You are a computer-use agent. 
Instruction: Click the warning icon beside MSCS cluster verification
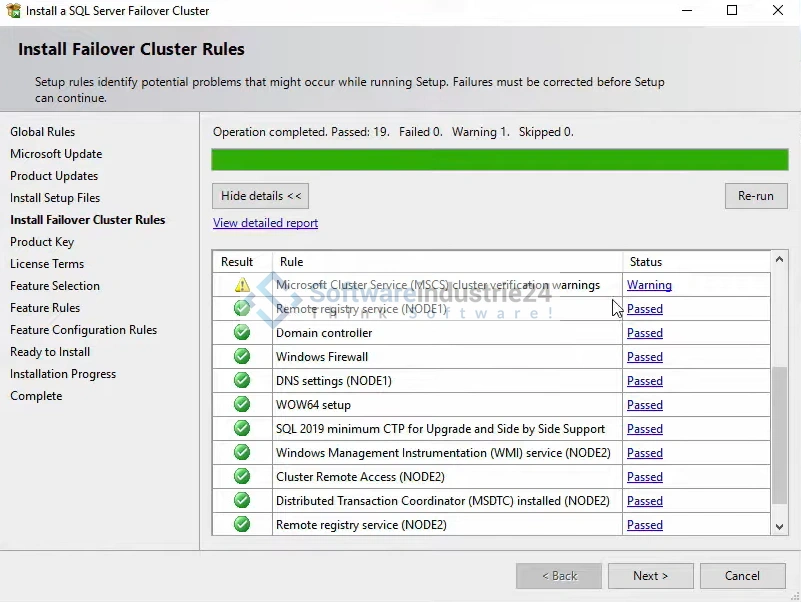pyautogui.click(x=242, y=285)
